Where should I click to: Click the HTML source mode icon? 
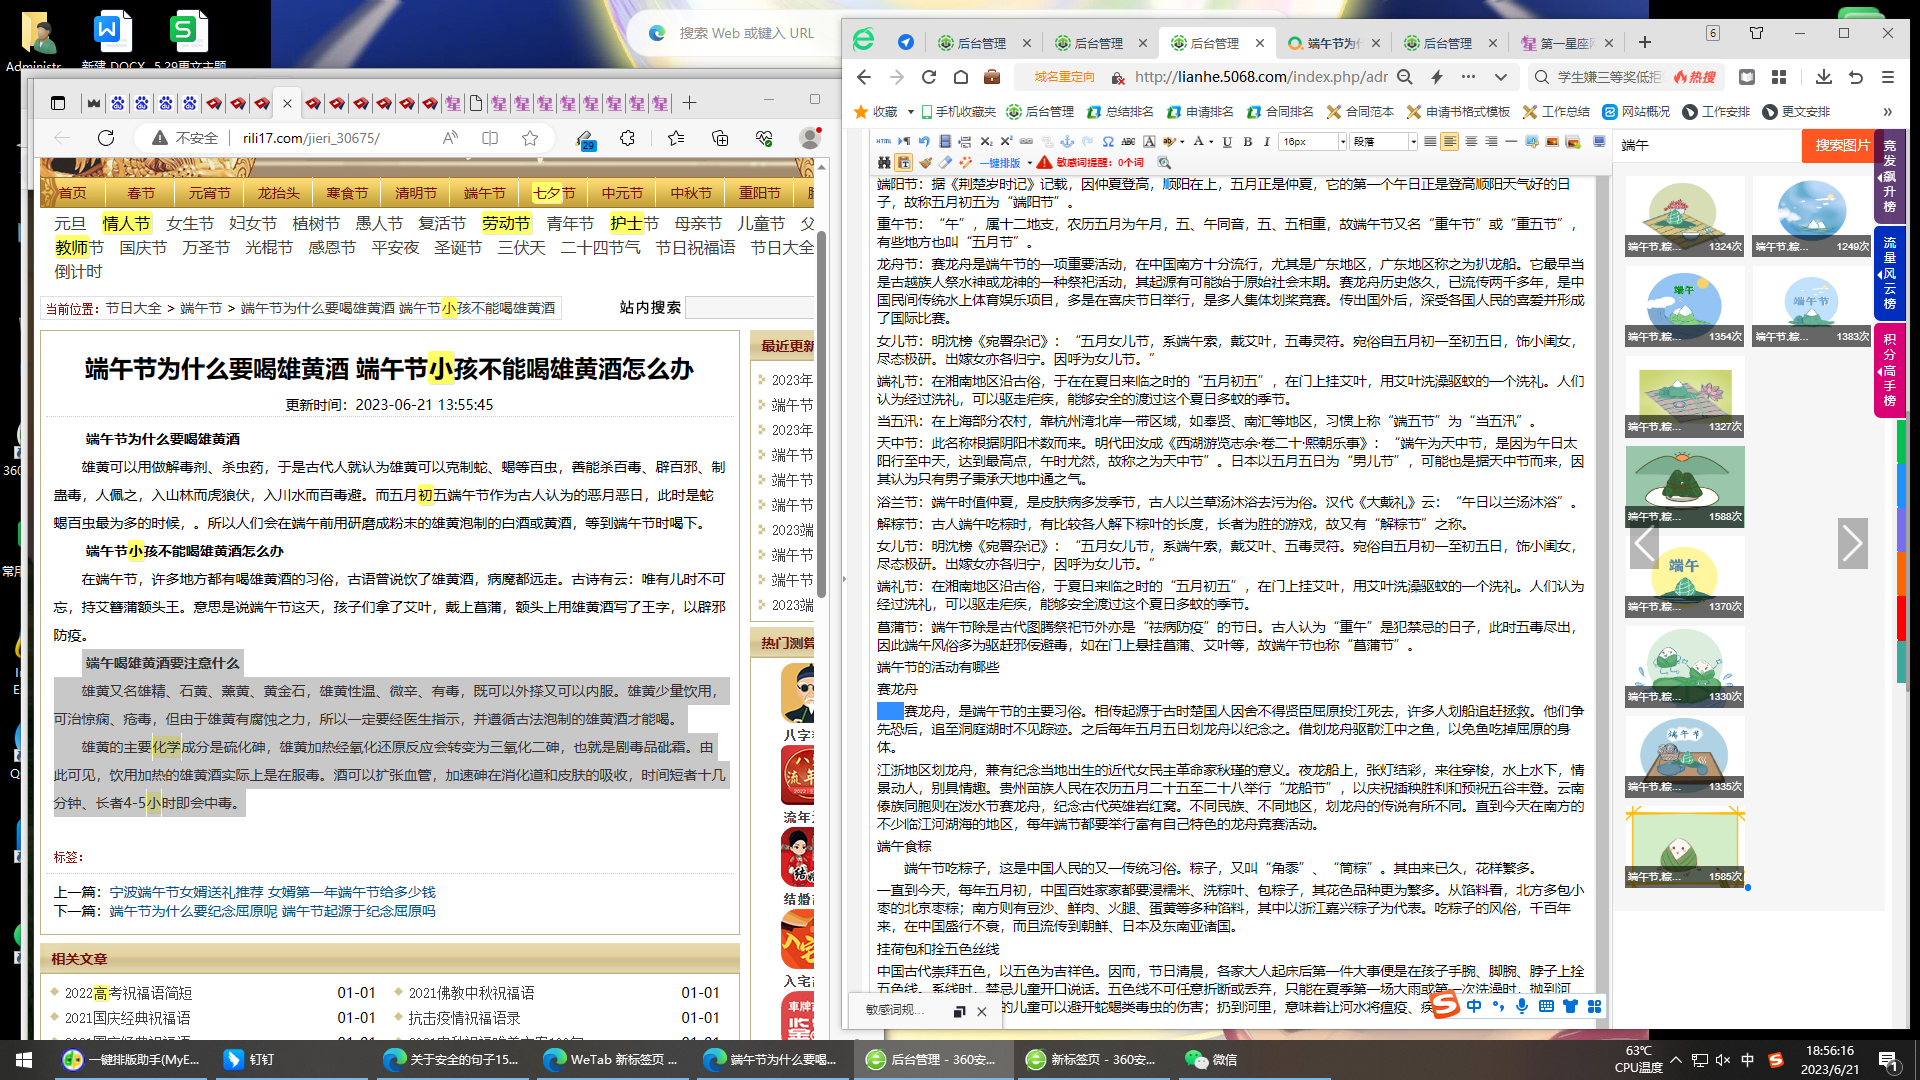click(883, 142)
